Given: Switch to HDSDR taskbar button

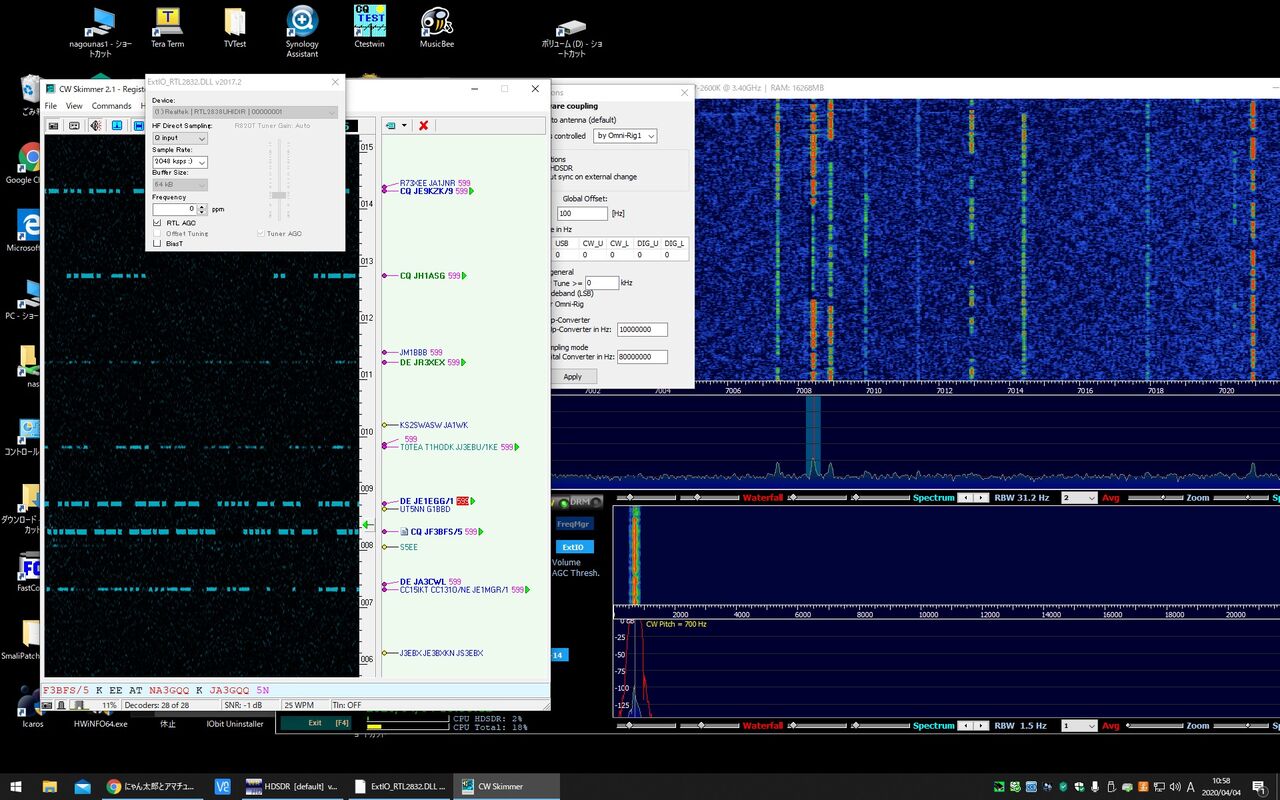Looking at the screenshot, I should (x=292, y=786).
